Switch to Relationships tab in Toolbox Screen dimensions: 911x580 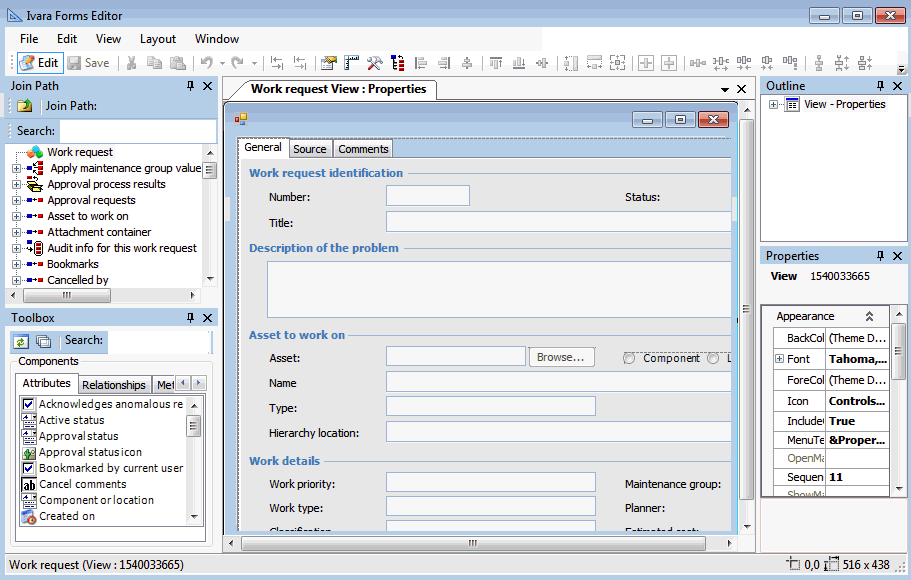pos(114,385)
